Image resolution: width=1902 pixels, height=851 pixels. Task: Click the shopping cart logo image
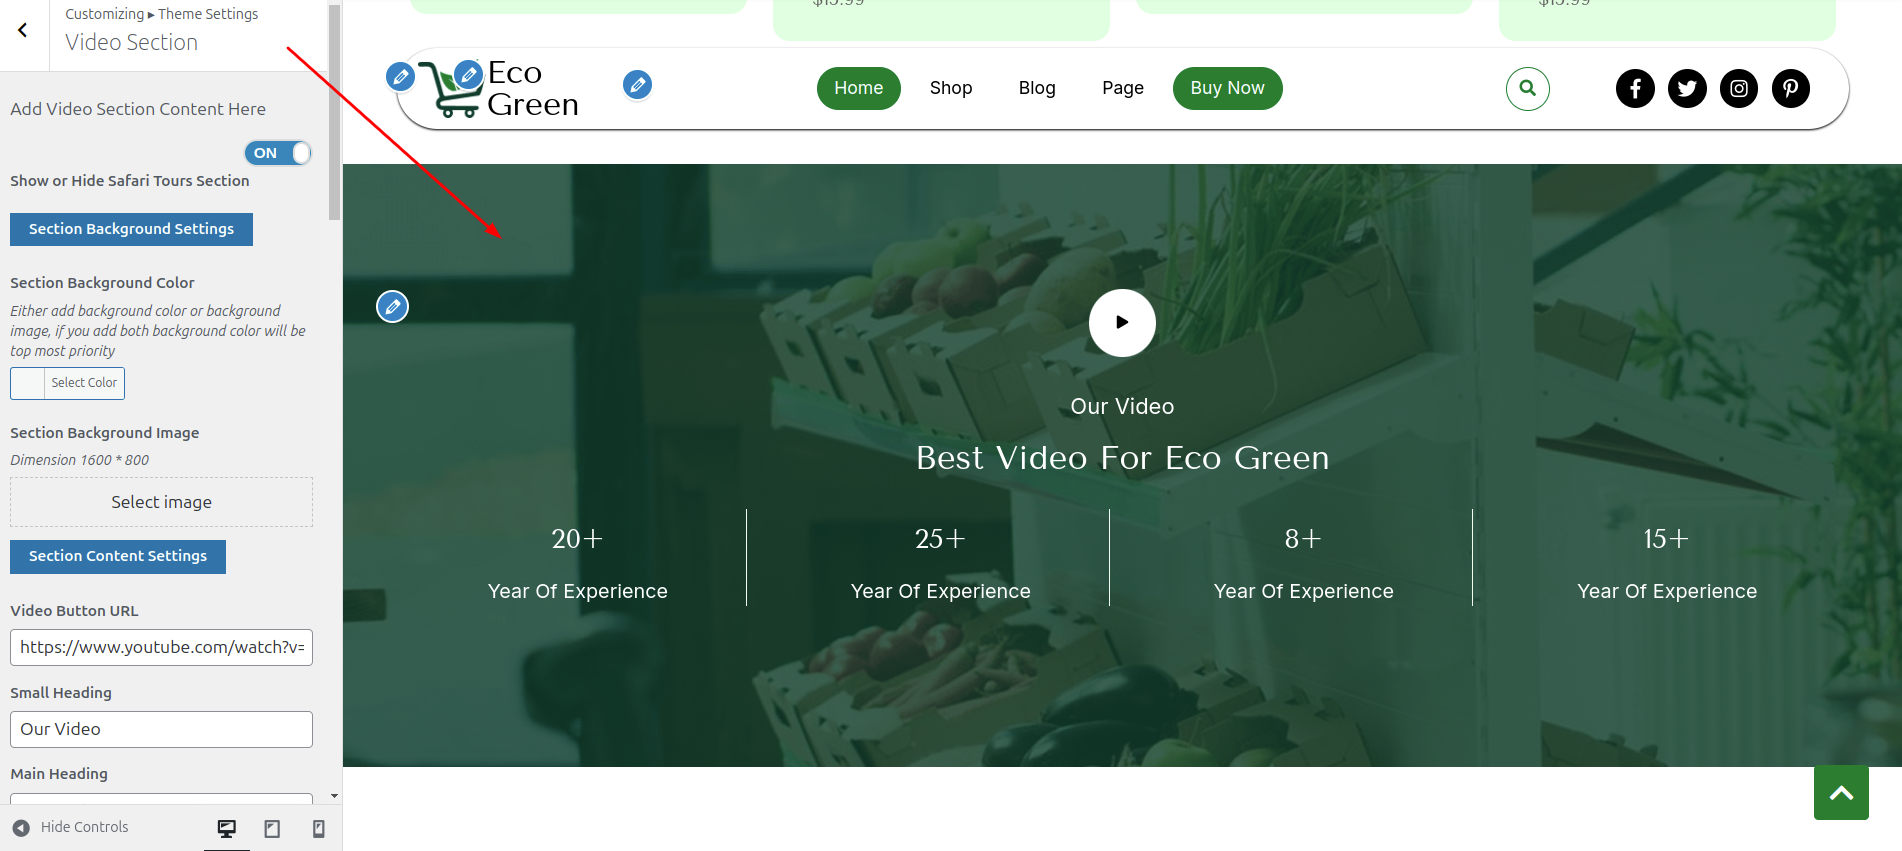450,92
